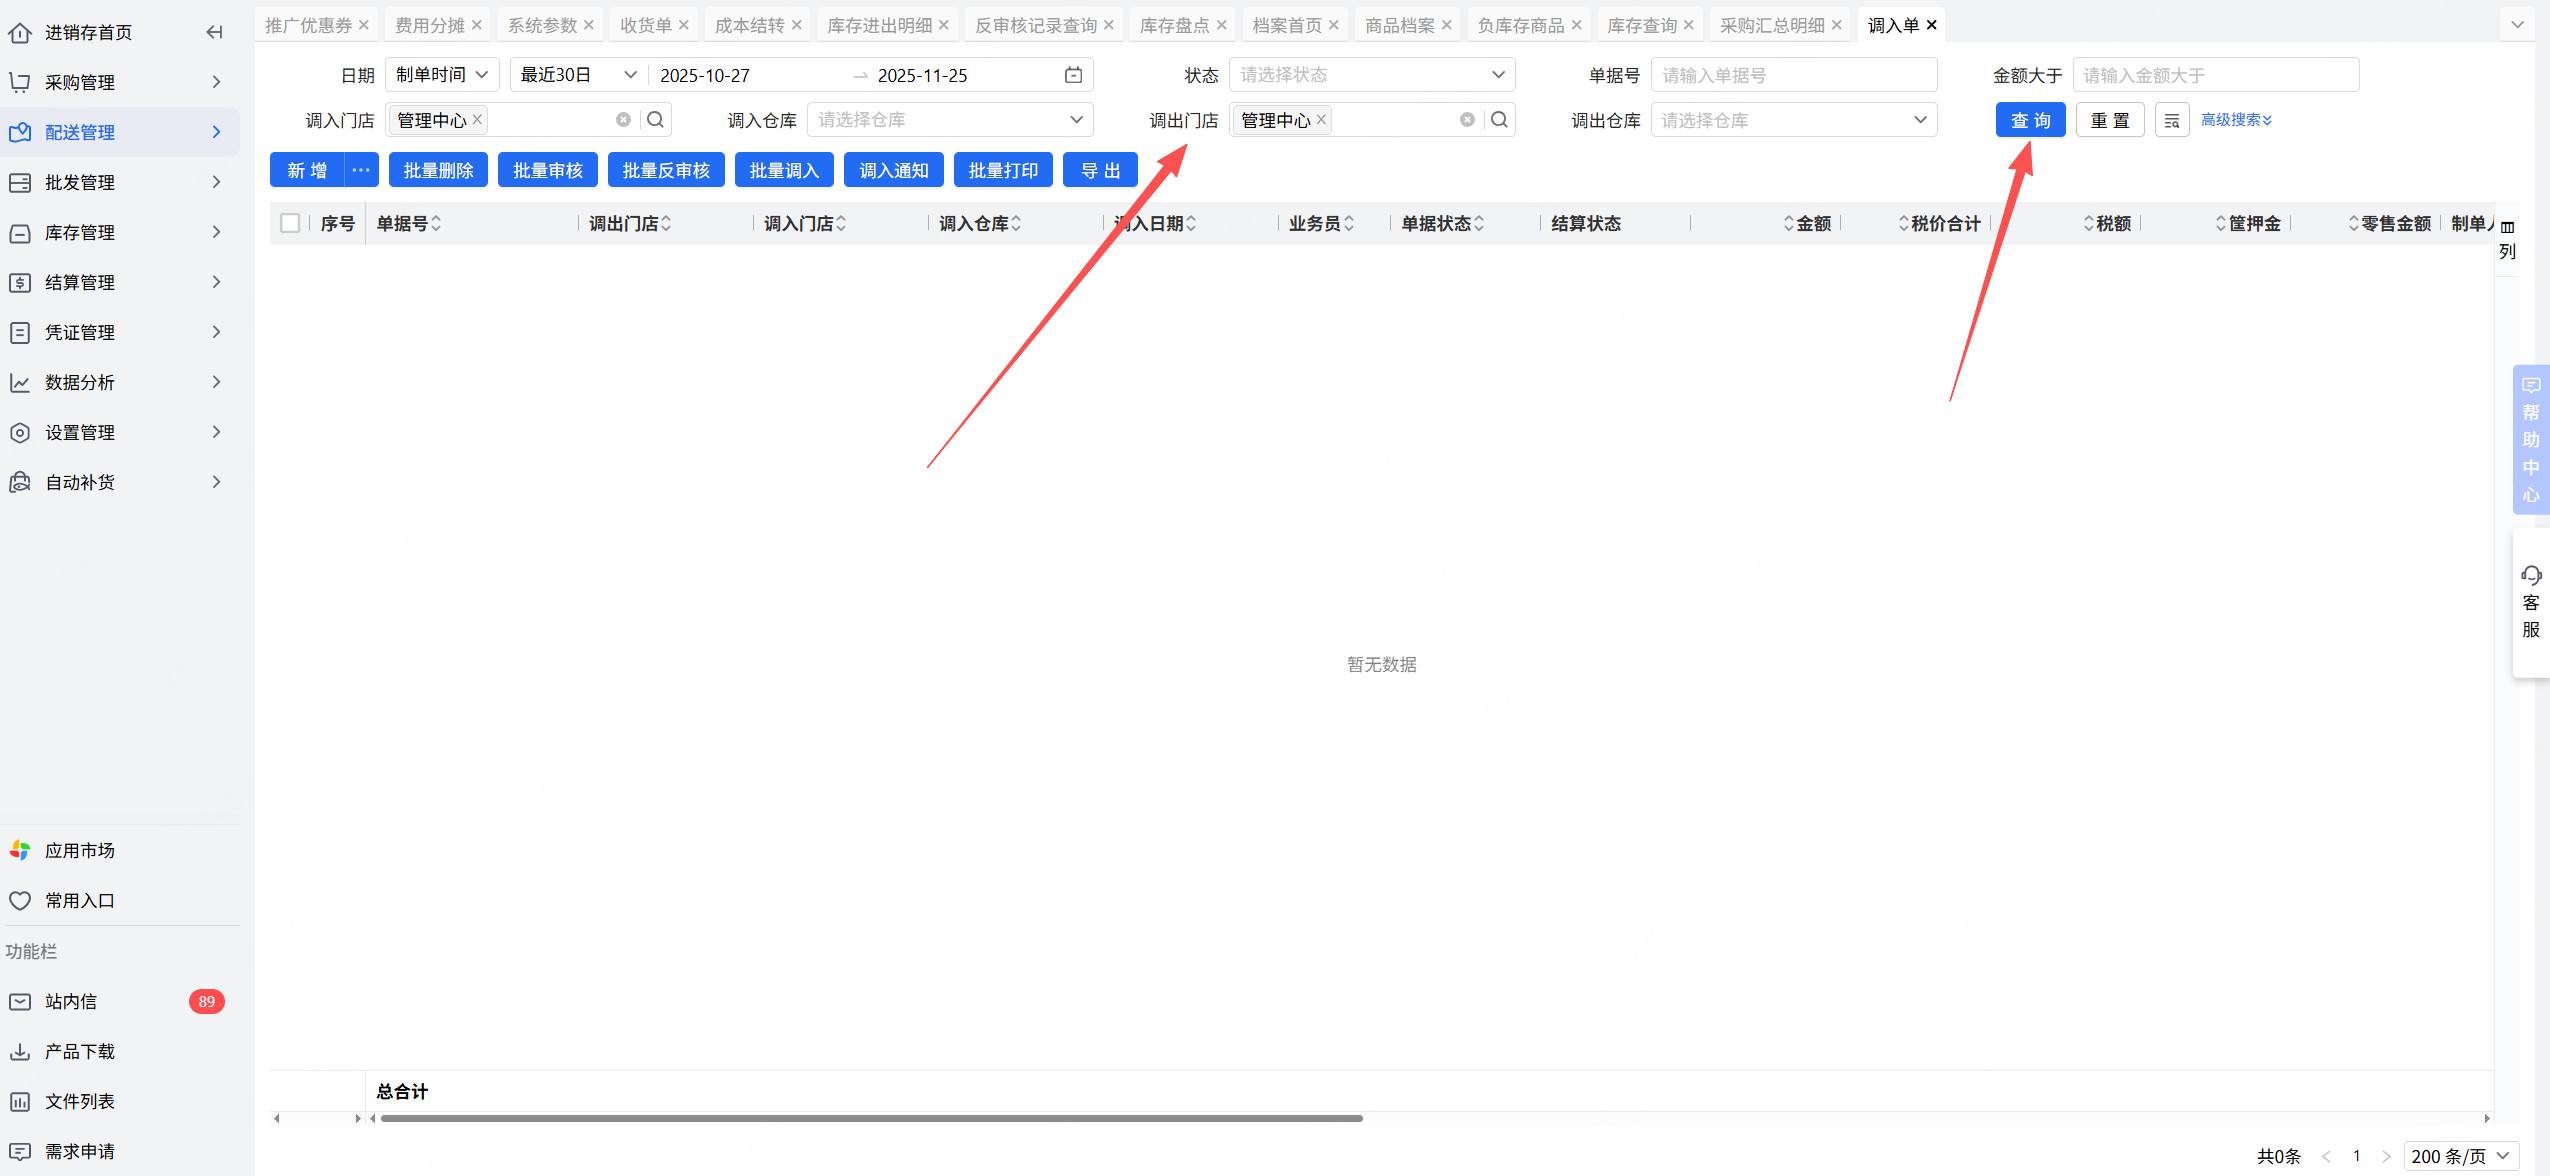Click the horizontal table scrollbar

pos(870,1118)
